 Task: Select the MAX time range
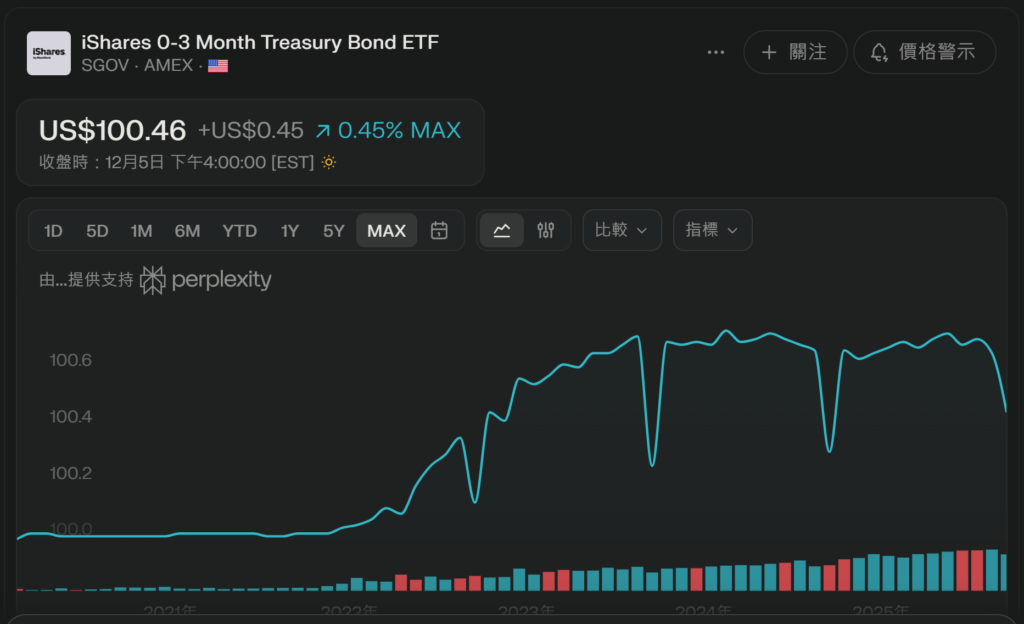pyautogui.click(x=387, y=231)
